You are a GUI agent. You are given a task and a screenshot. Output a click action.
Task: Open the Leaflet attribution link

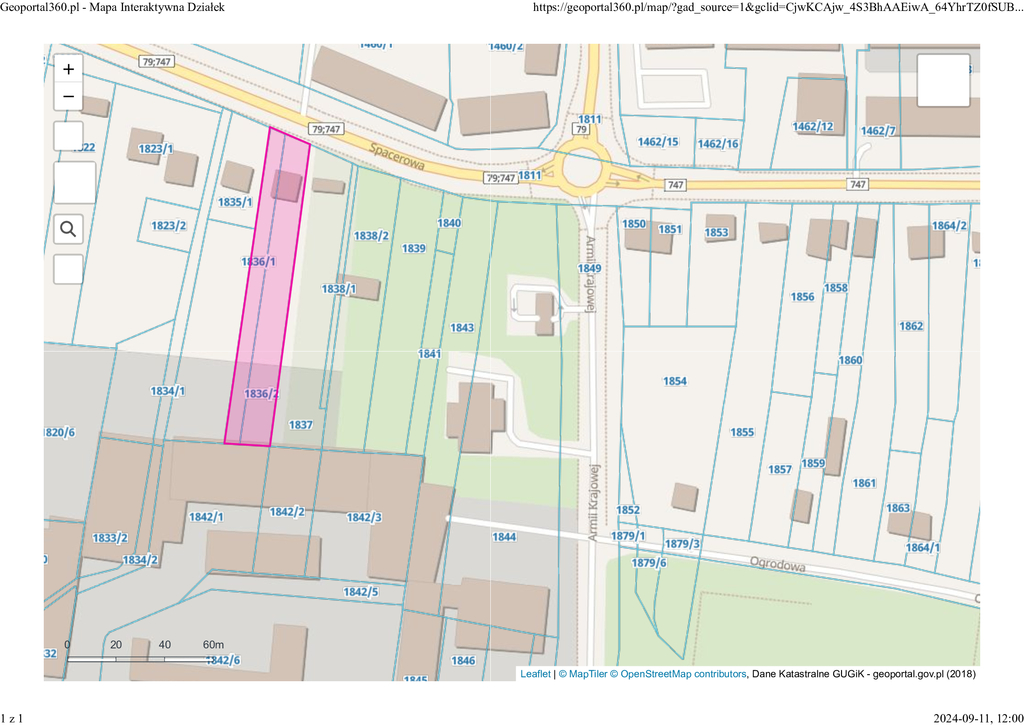[x=535, y=674]
